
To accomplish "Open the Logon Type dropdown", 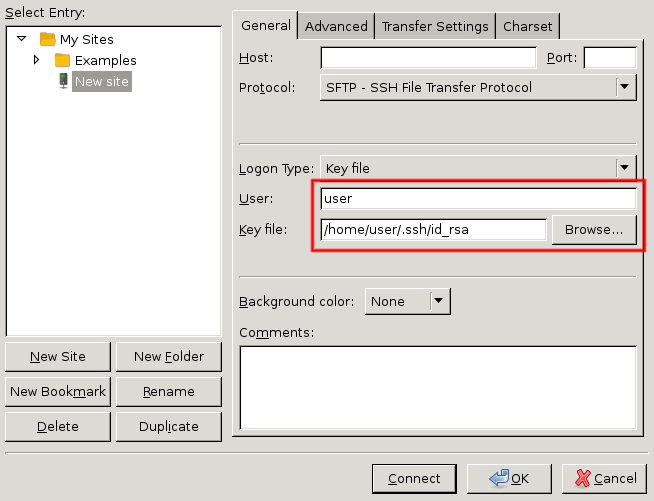I will coord(478,168).
